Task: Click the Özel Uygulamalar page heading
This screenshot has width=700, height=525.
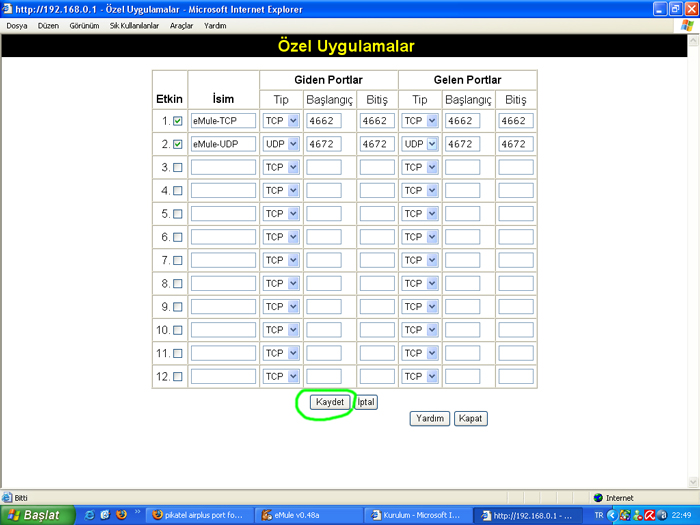Action: 346,46
